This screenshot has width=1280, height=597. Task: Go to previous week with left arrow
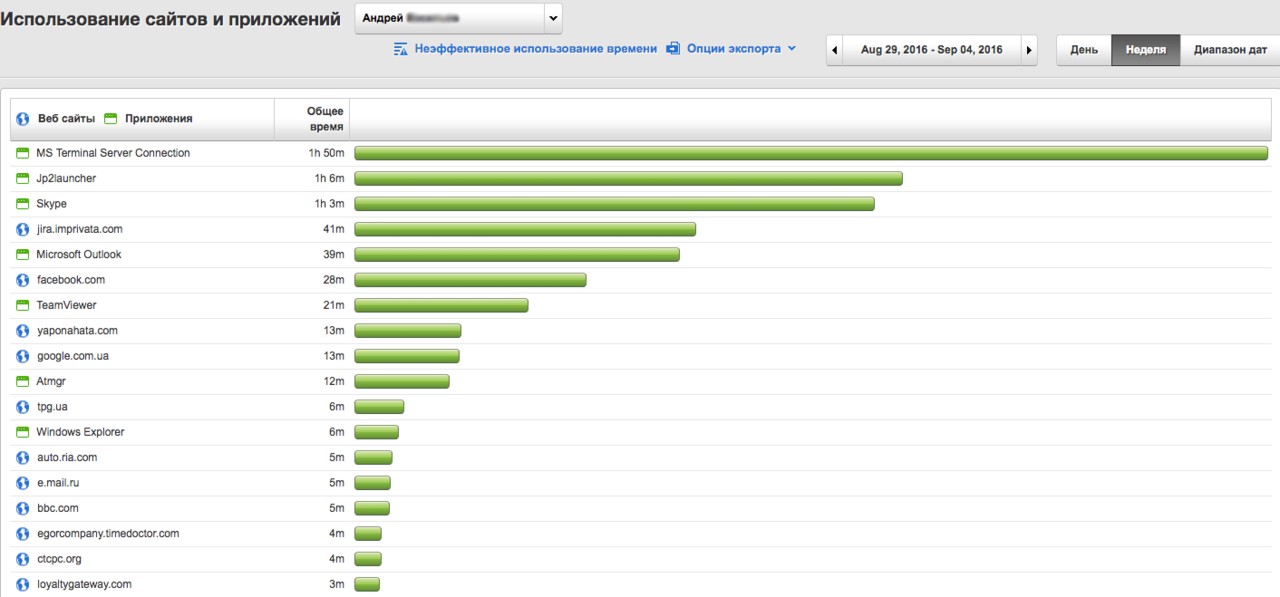pos(835,50)
